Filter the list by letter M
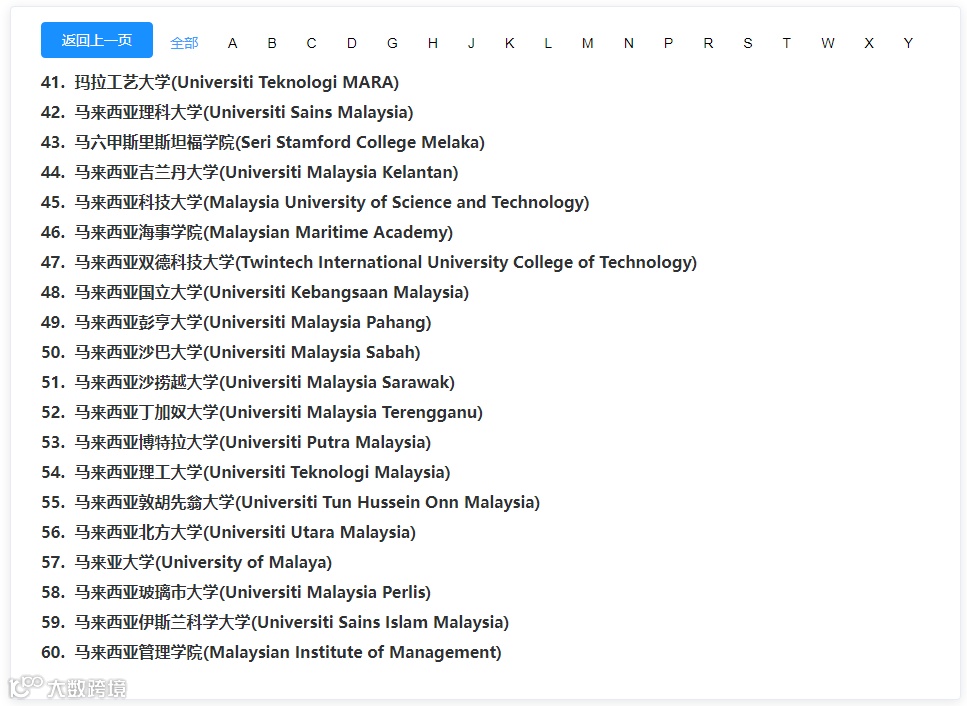 pos(588,43)
